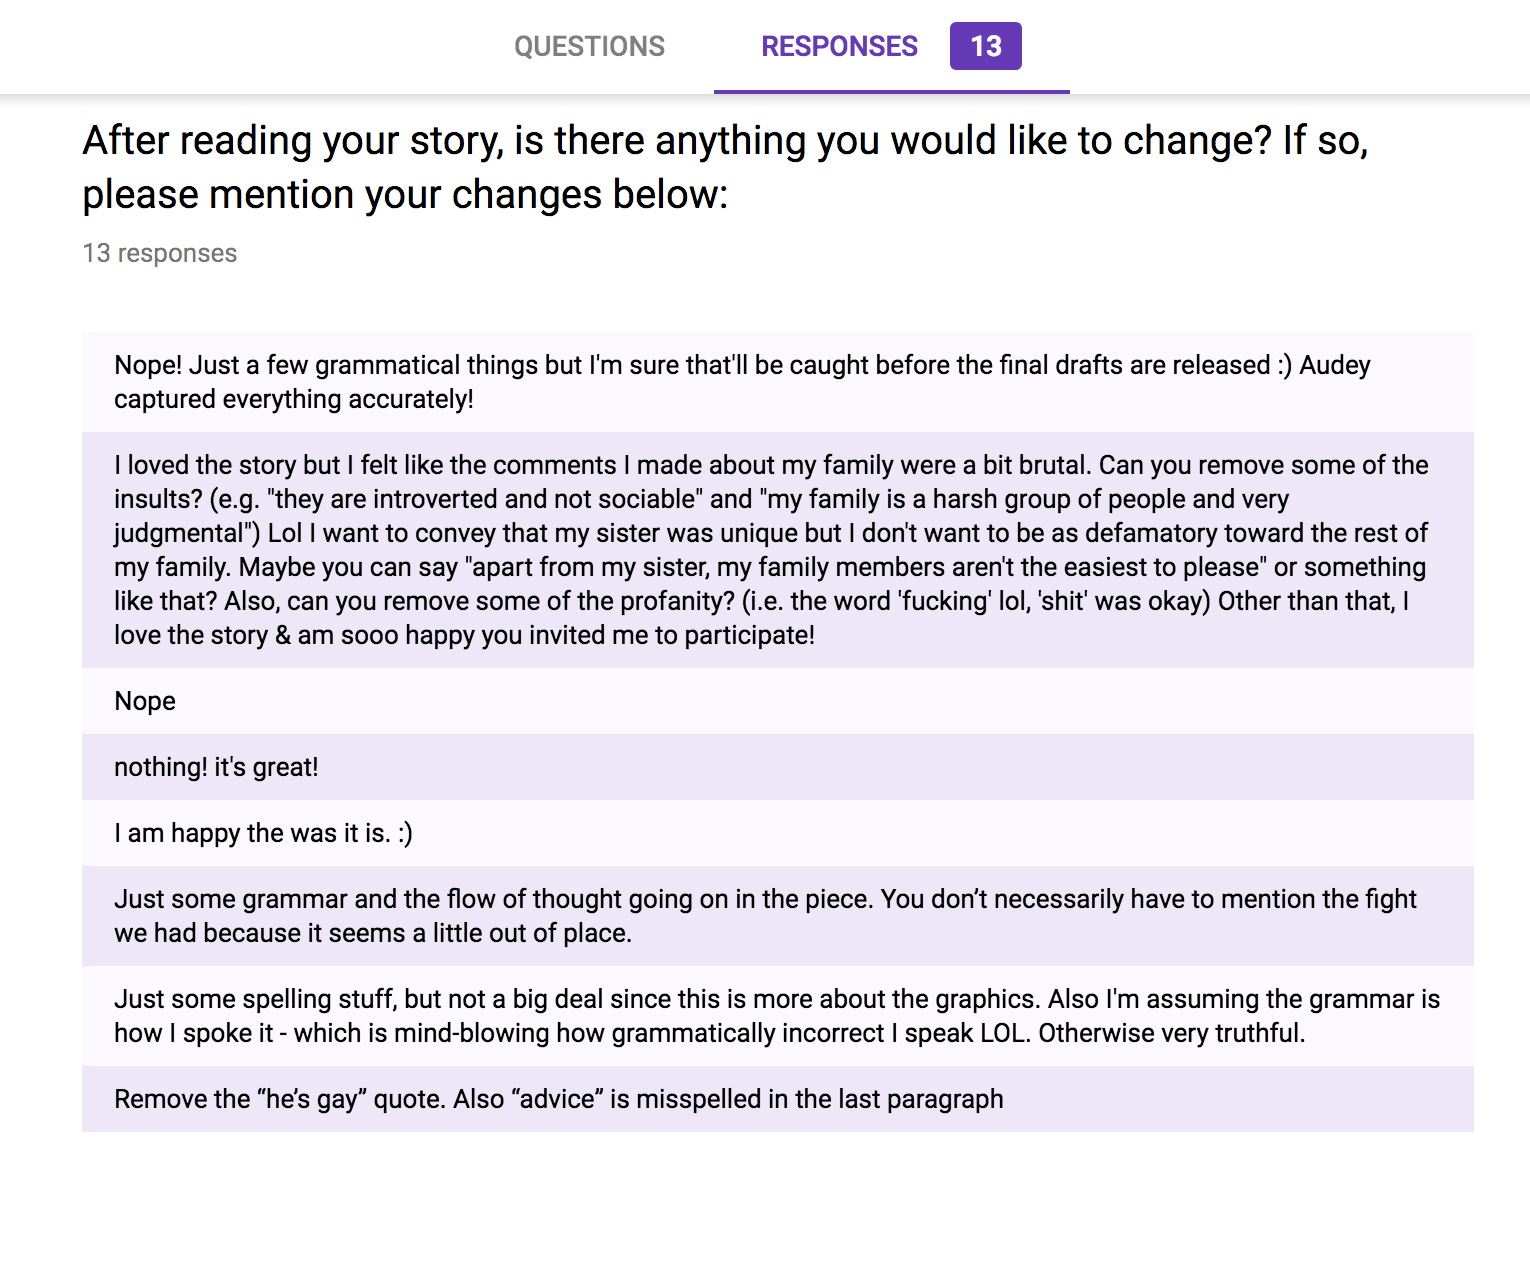Click the gray "13 responses" text
This screenshot has height=1268, width=1530.
pyautogui.click(x=160, y=253)
